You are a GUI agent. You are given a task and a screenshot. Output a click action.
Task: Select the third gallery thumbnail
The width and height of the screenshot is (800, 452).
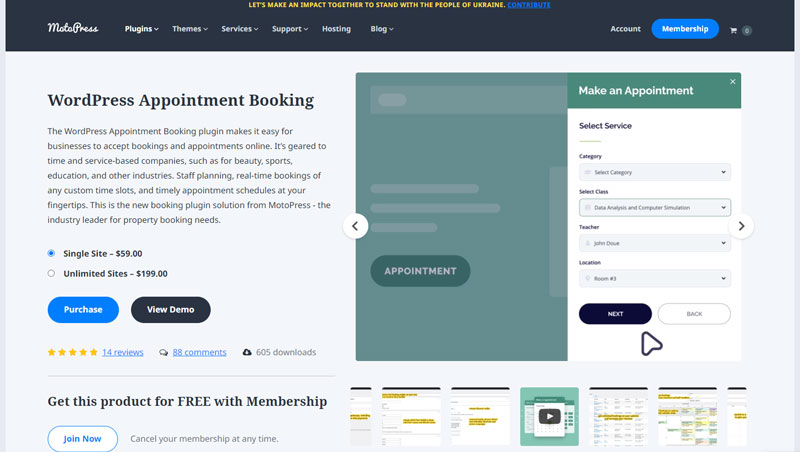[x=480, y=416]
